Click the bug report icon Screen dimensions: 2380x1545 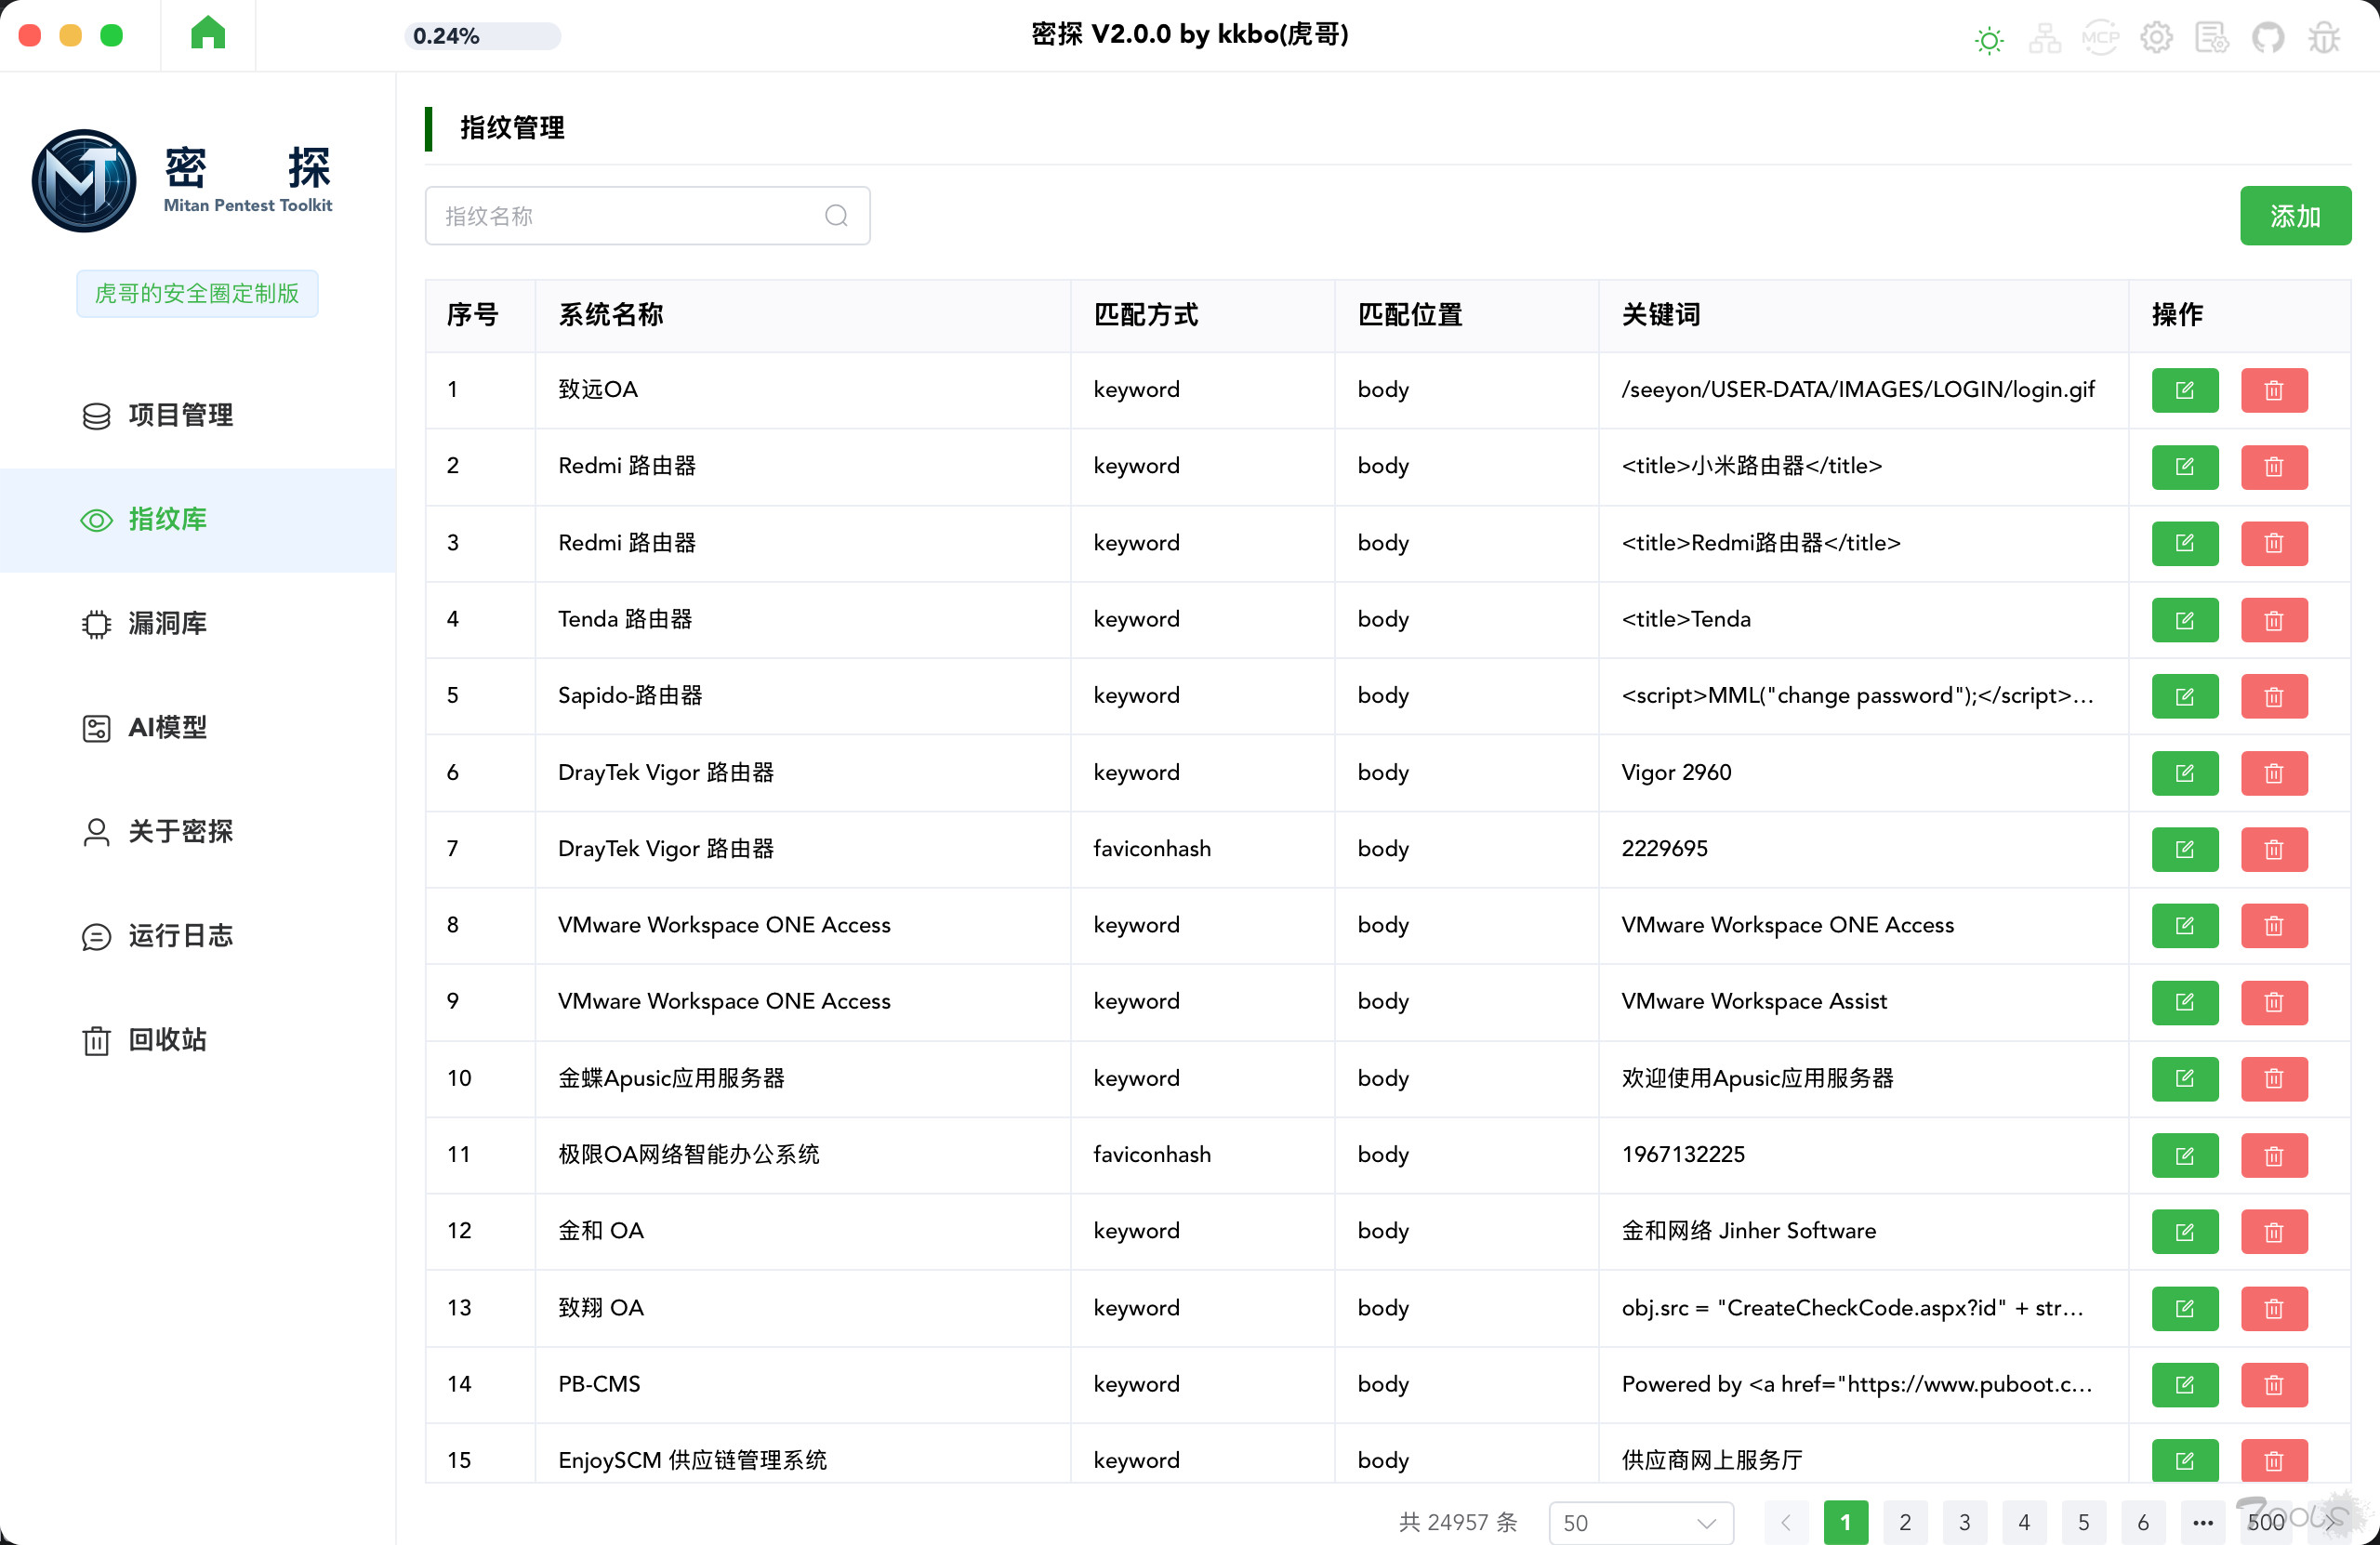(x=2324, y=39)
